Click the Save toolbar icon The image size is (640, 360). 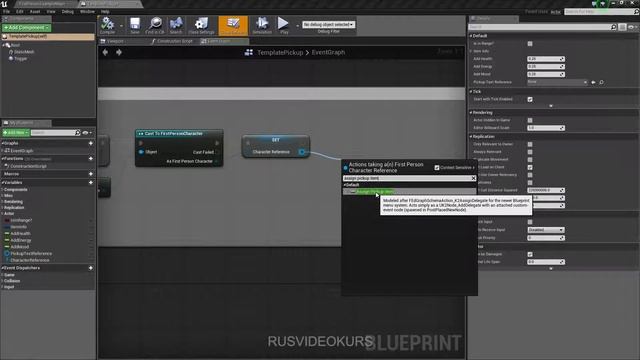coord(135,24)
